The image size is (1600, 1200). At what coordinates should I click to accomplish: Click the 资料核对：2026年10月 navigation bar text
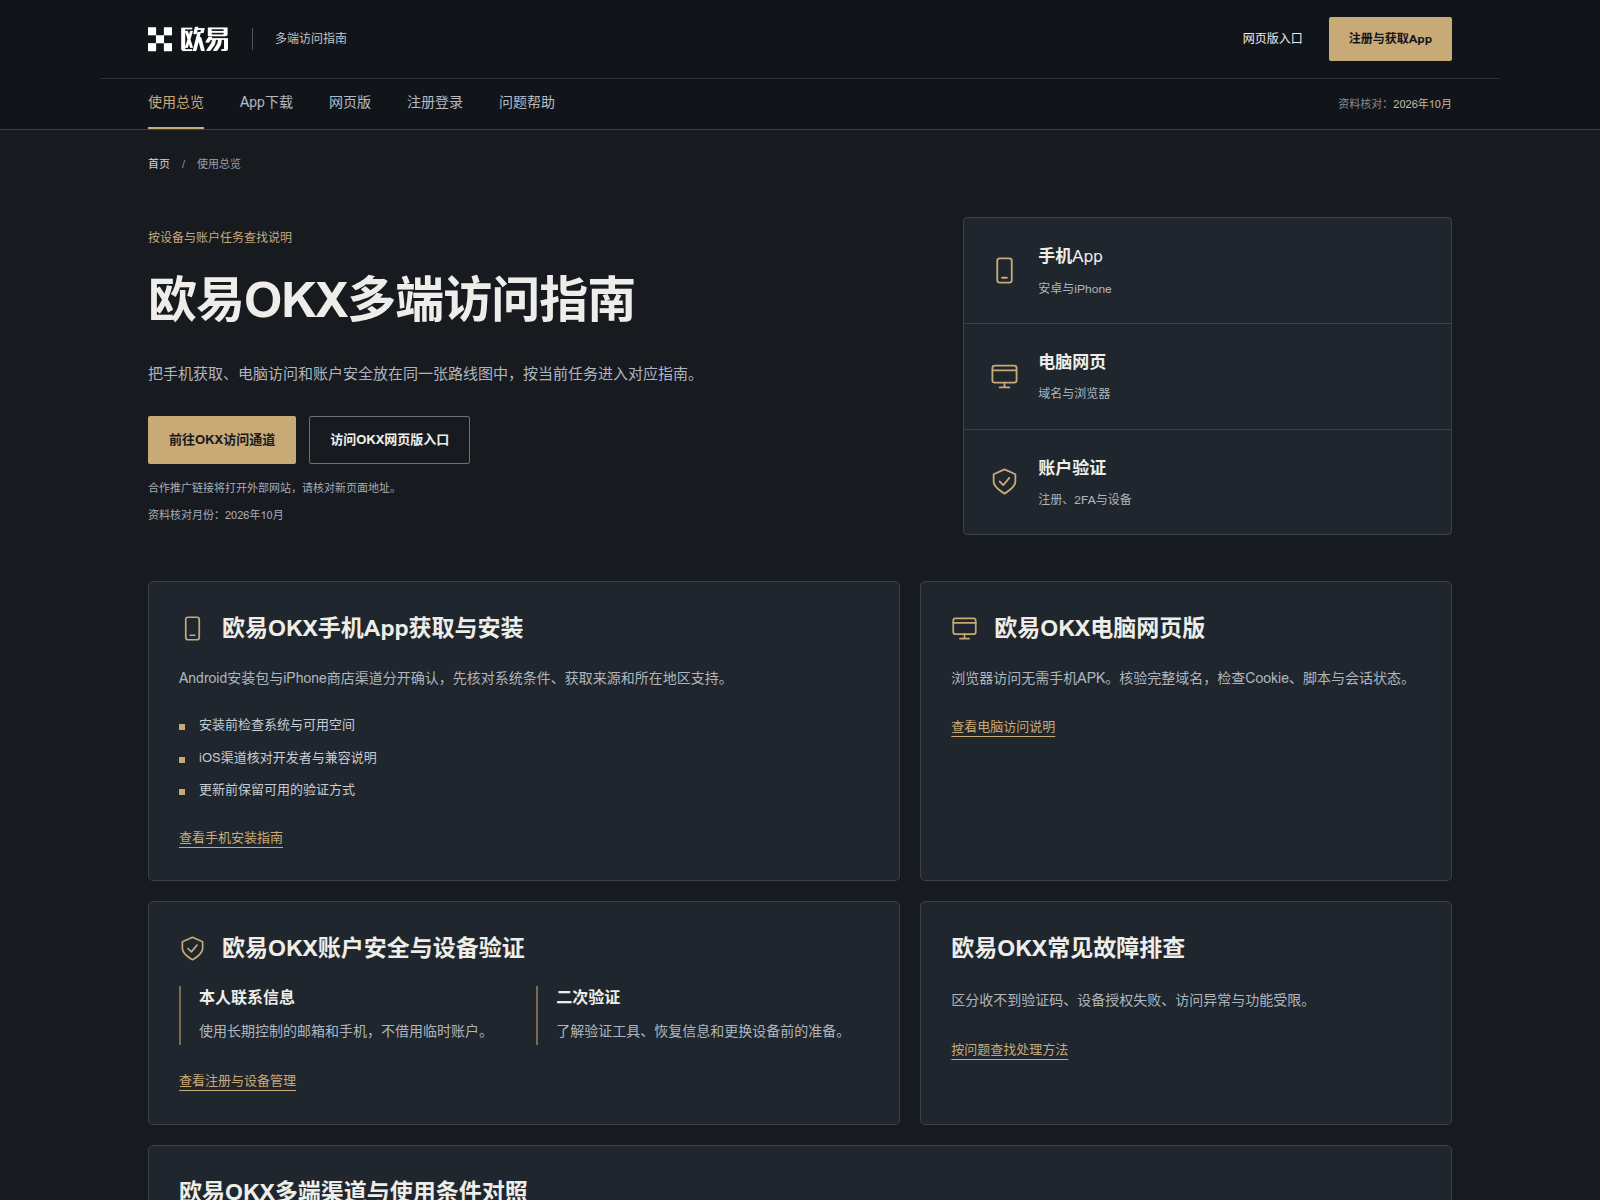click(x=1395, y=104)
